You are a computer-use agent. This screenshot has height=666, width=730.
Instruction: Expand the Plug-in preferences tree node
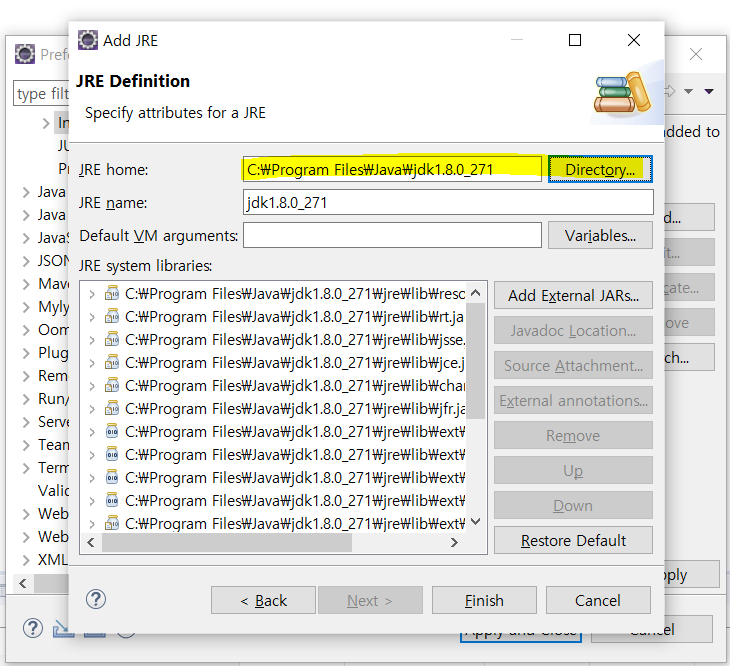click(x=26, y=353)
